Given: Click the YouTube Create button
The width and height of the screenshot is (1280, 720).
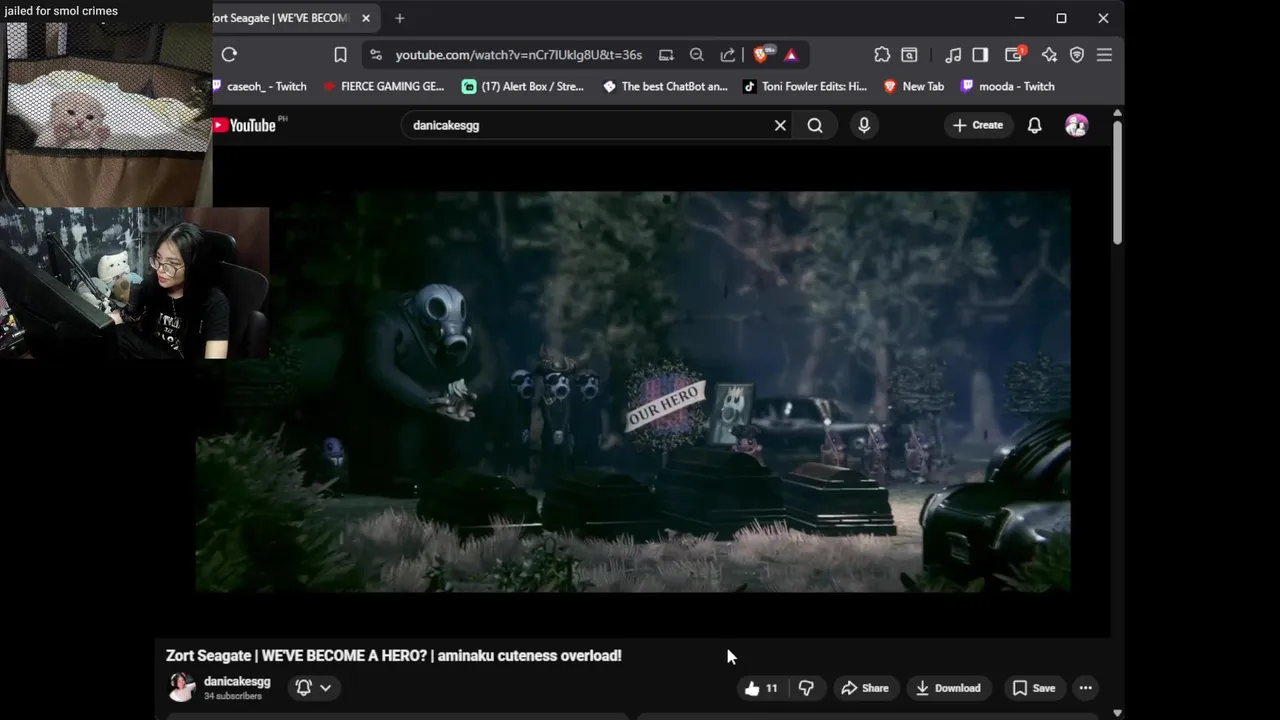Looking at the screenshot, I should [978, 125].
